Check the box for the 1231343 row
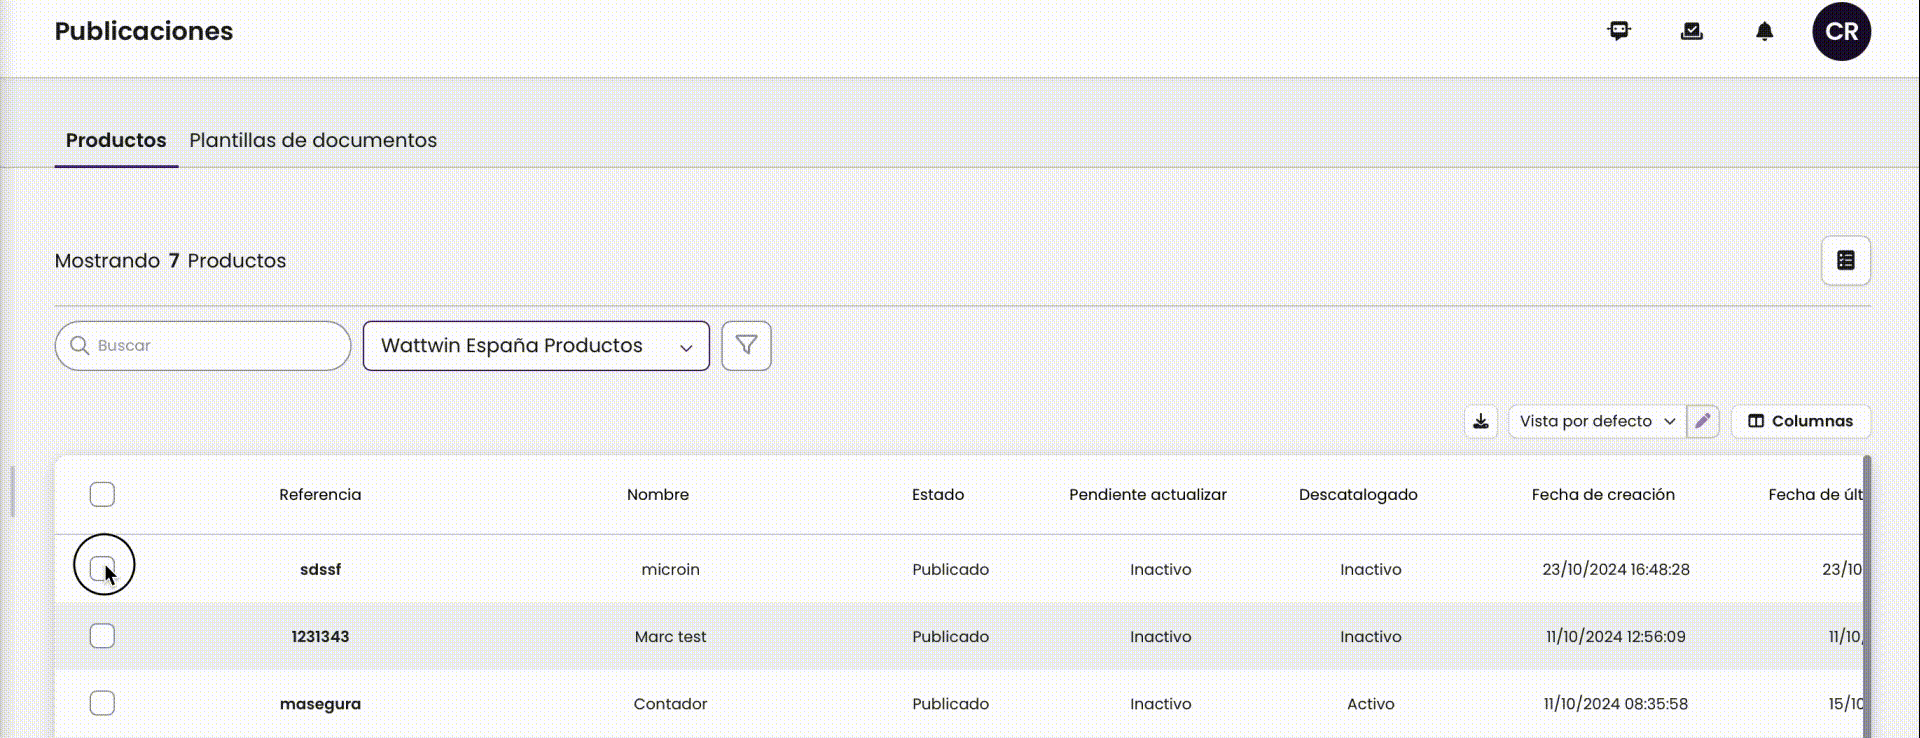 102,636
